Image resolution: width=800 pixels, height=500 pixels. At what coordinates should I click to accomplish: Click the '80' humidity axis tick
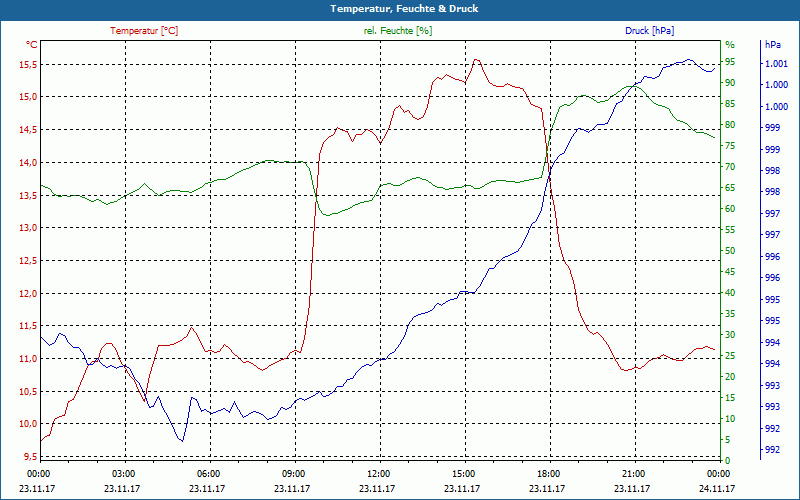pos(730,125)
